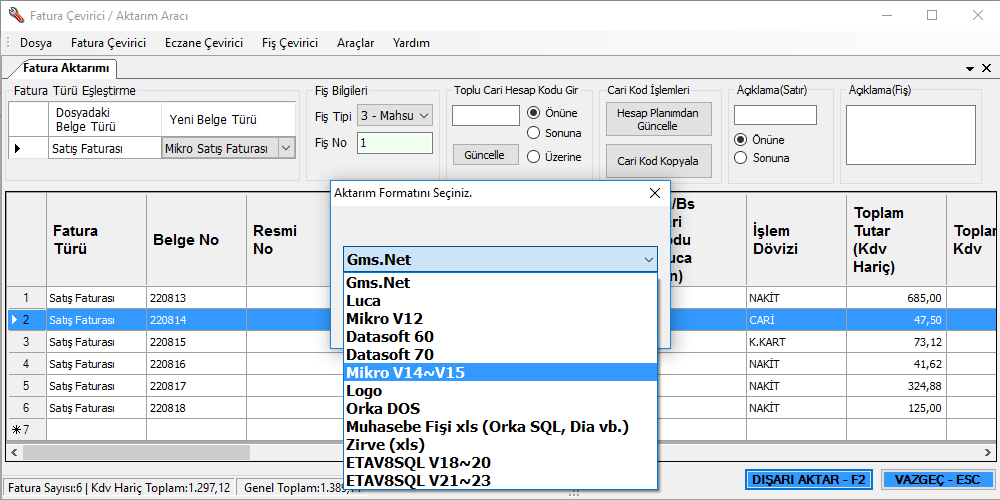Click the Açıklama(Satır) text field
The image size is (1000, 500).
[775, 115]
